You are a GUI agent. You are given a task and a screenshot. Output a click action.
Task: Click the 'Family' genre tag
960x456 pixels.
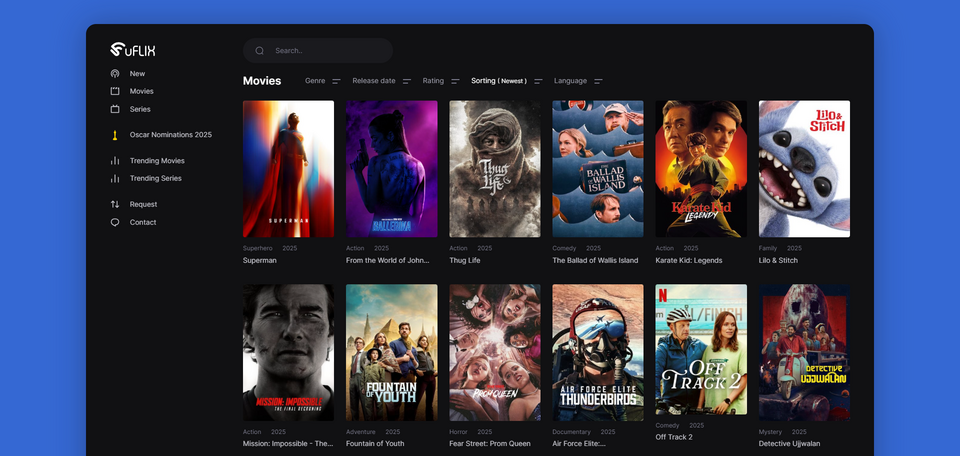point(768,249)
